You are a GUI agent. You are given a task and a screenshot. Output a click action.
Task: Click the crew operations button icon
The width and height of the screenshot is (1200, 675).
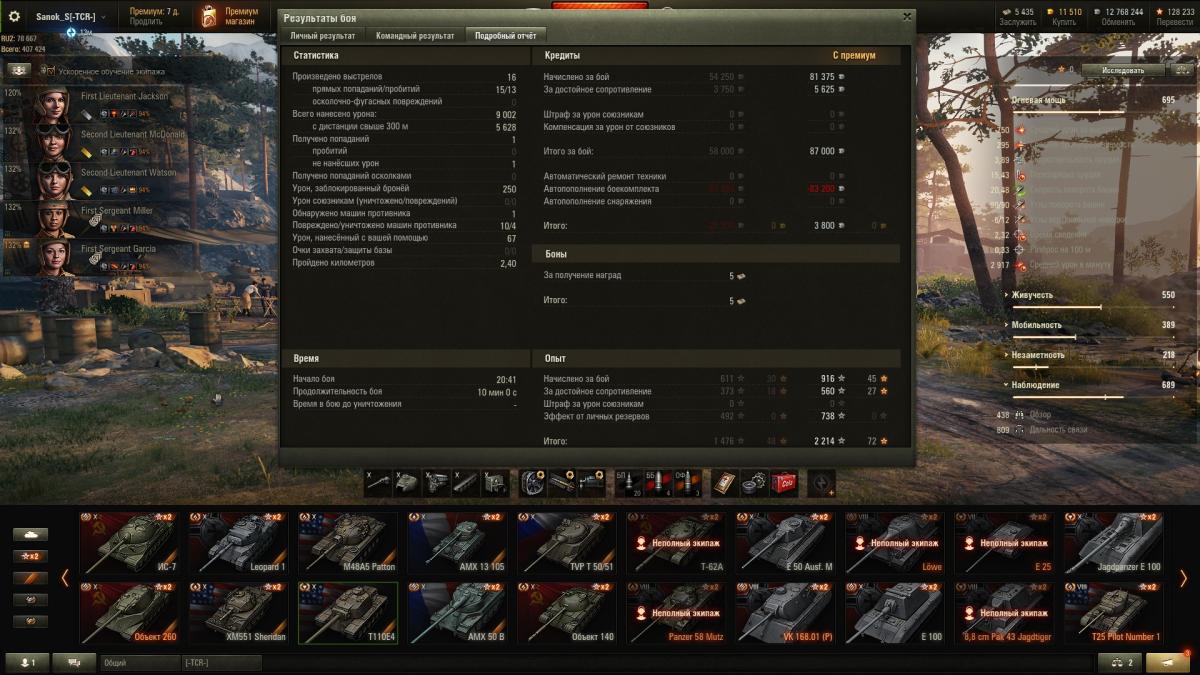[18, 70]
